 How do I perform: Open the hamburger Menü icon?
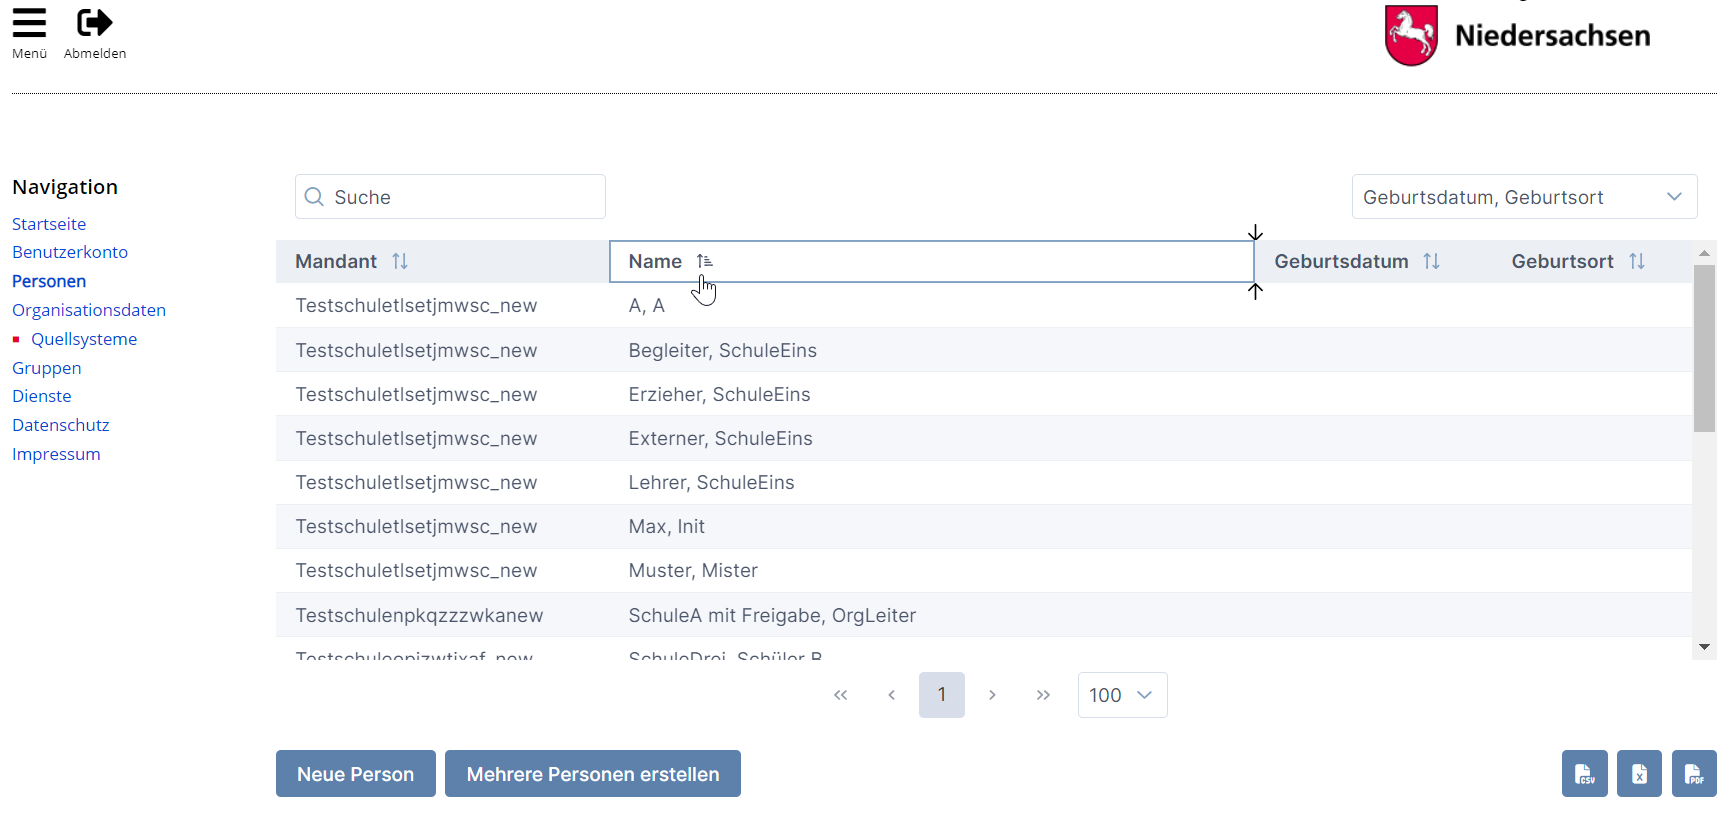pos(29,23)
